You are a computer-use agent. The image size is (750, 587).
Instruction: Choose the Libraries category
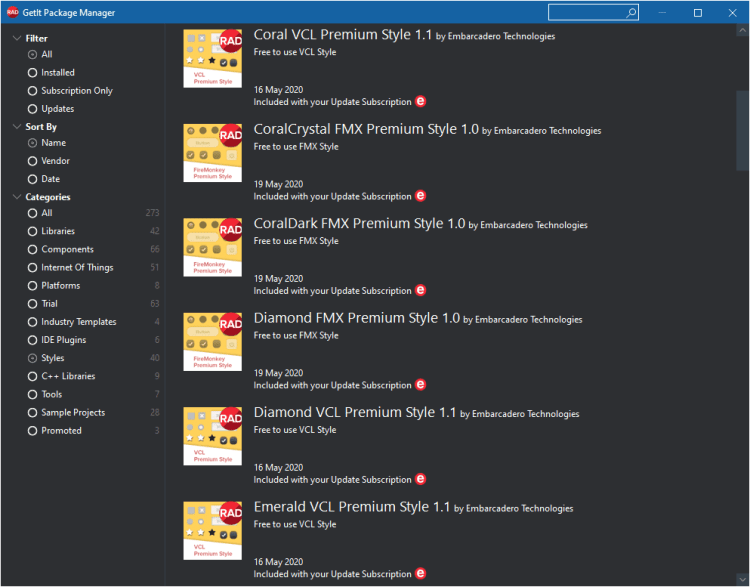(x=51, y=232)
